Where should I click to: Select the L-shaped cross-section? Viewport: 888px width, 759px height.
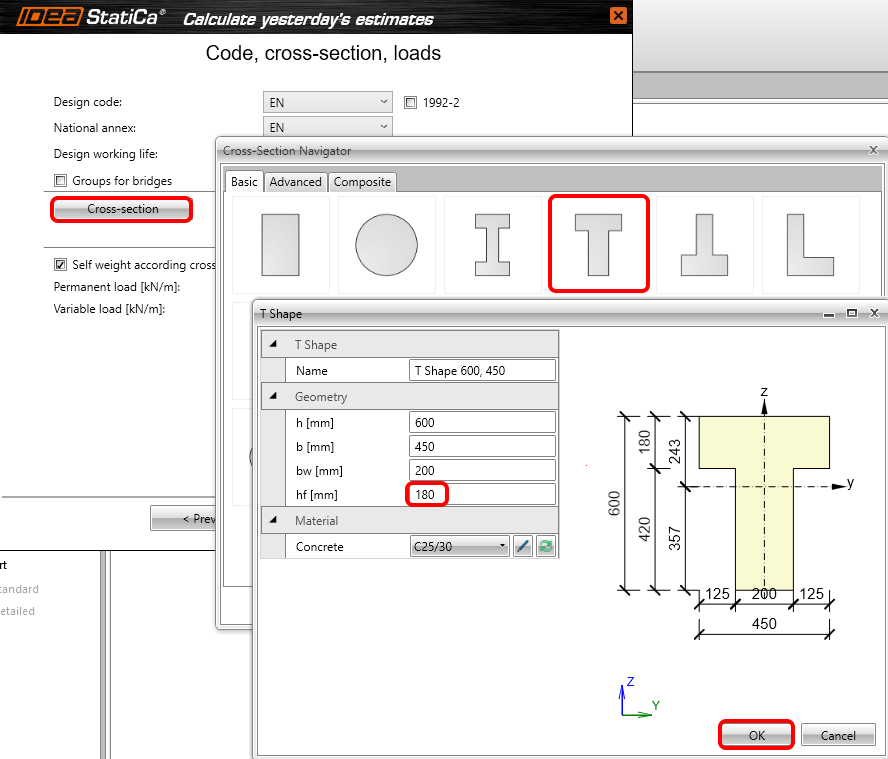pyautogui.click(x=810, y=244)
